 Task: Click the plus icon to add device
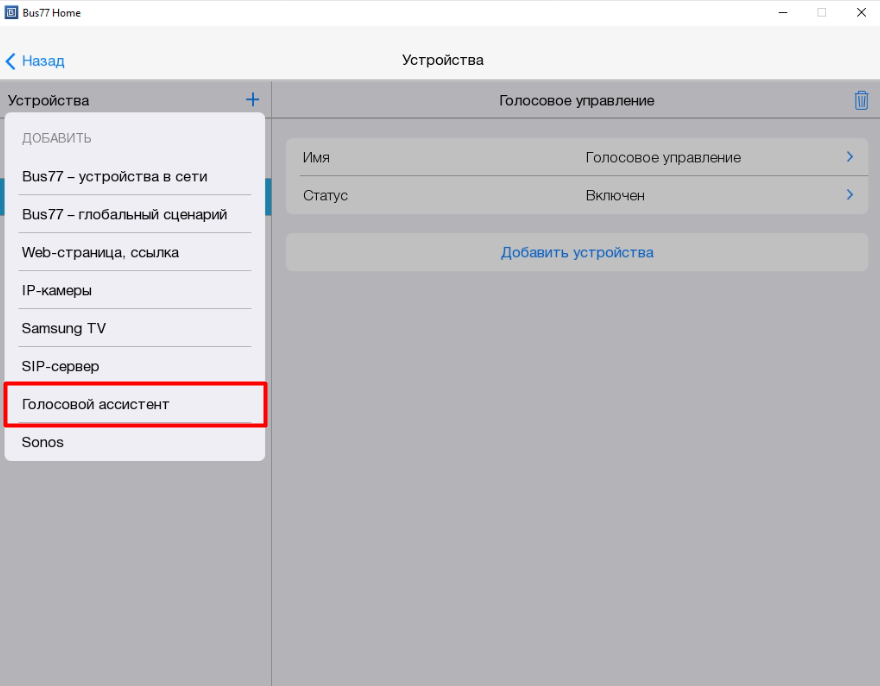click(x=252, y=100)
